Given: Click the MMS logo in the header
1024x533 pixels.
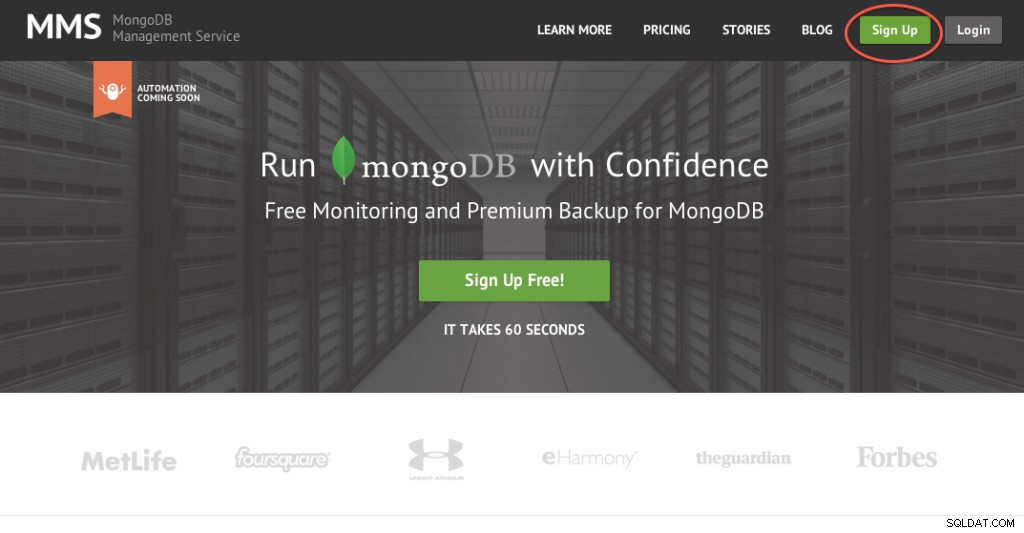Looking at the screenshot, I should pyautogui.click(x=64, y=27).
